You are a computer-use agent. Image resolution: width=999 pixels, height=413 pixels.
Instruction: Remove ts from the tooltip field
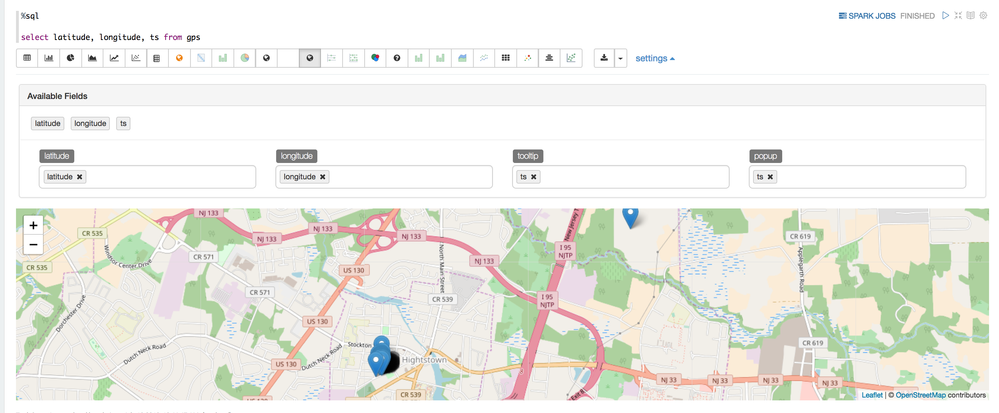(534, 177)
